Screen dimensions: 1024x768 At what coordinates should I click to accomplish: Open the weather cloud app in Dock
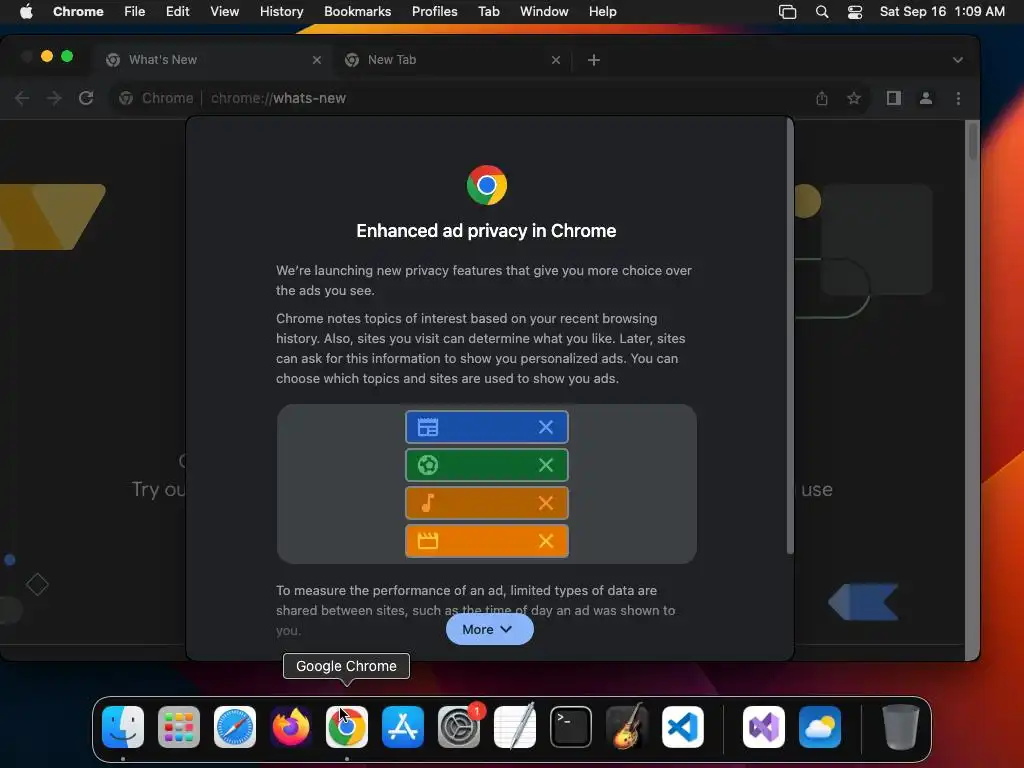[820, 726]
